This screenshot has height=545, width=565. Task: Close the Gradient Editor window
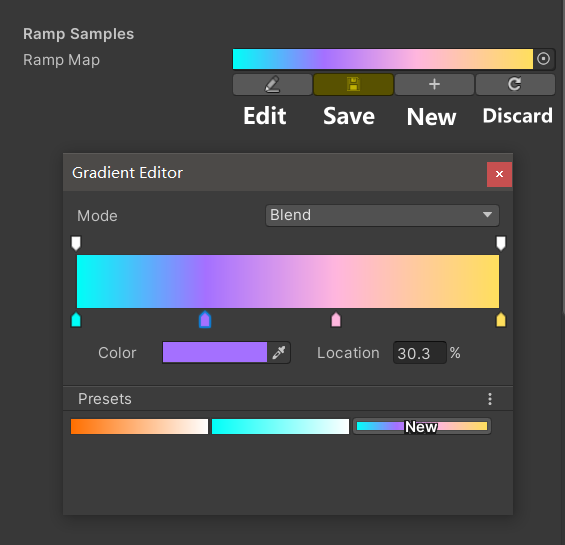499,174
